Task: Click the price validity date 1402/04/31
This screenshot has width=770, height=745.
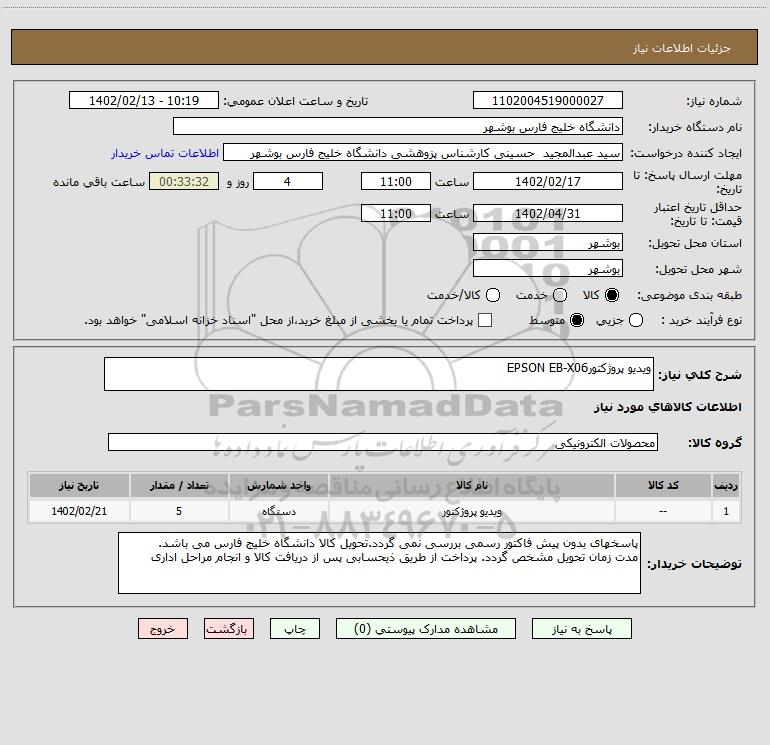Action: [x=548, y=213]
